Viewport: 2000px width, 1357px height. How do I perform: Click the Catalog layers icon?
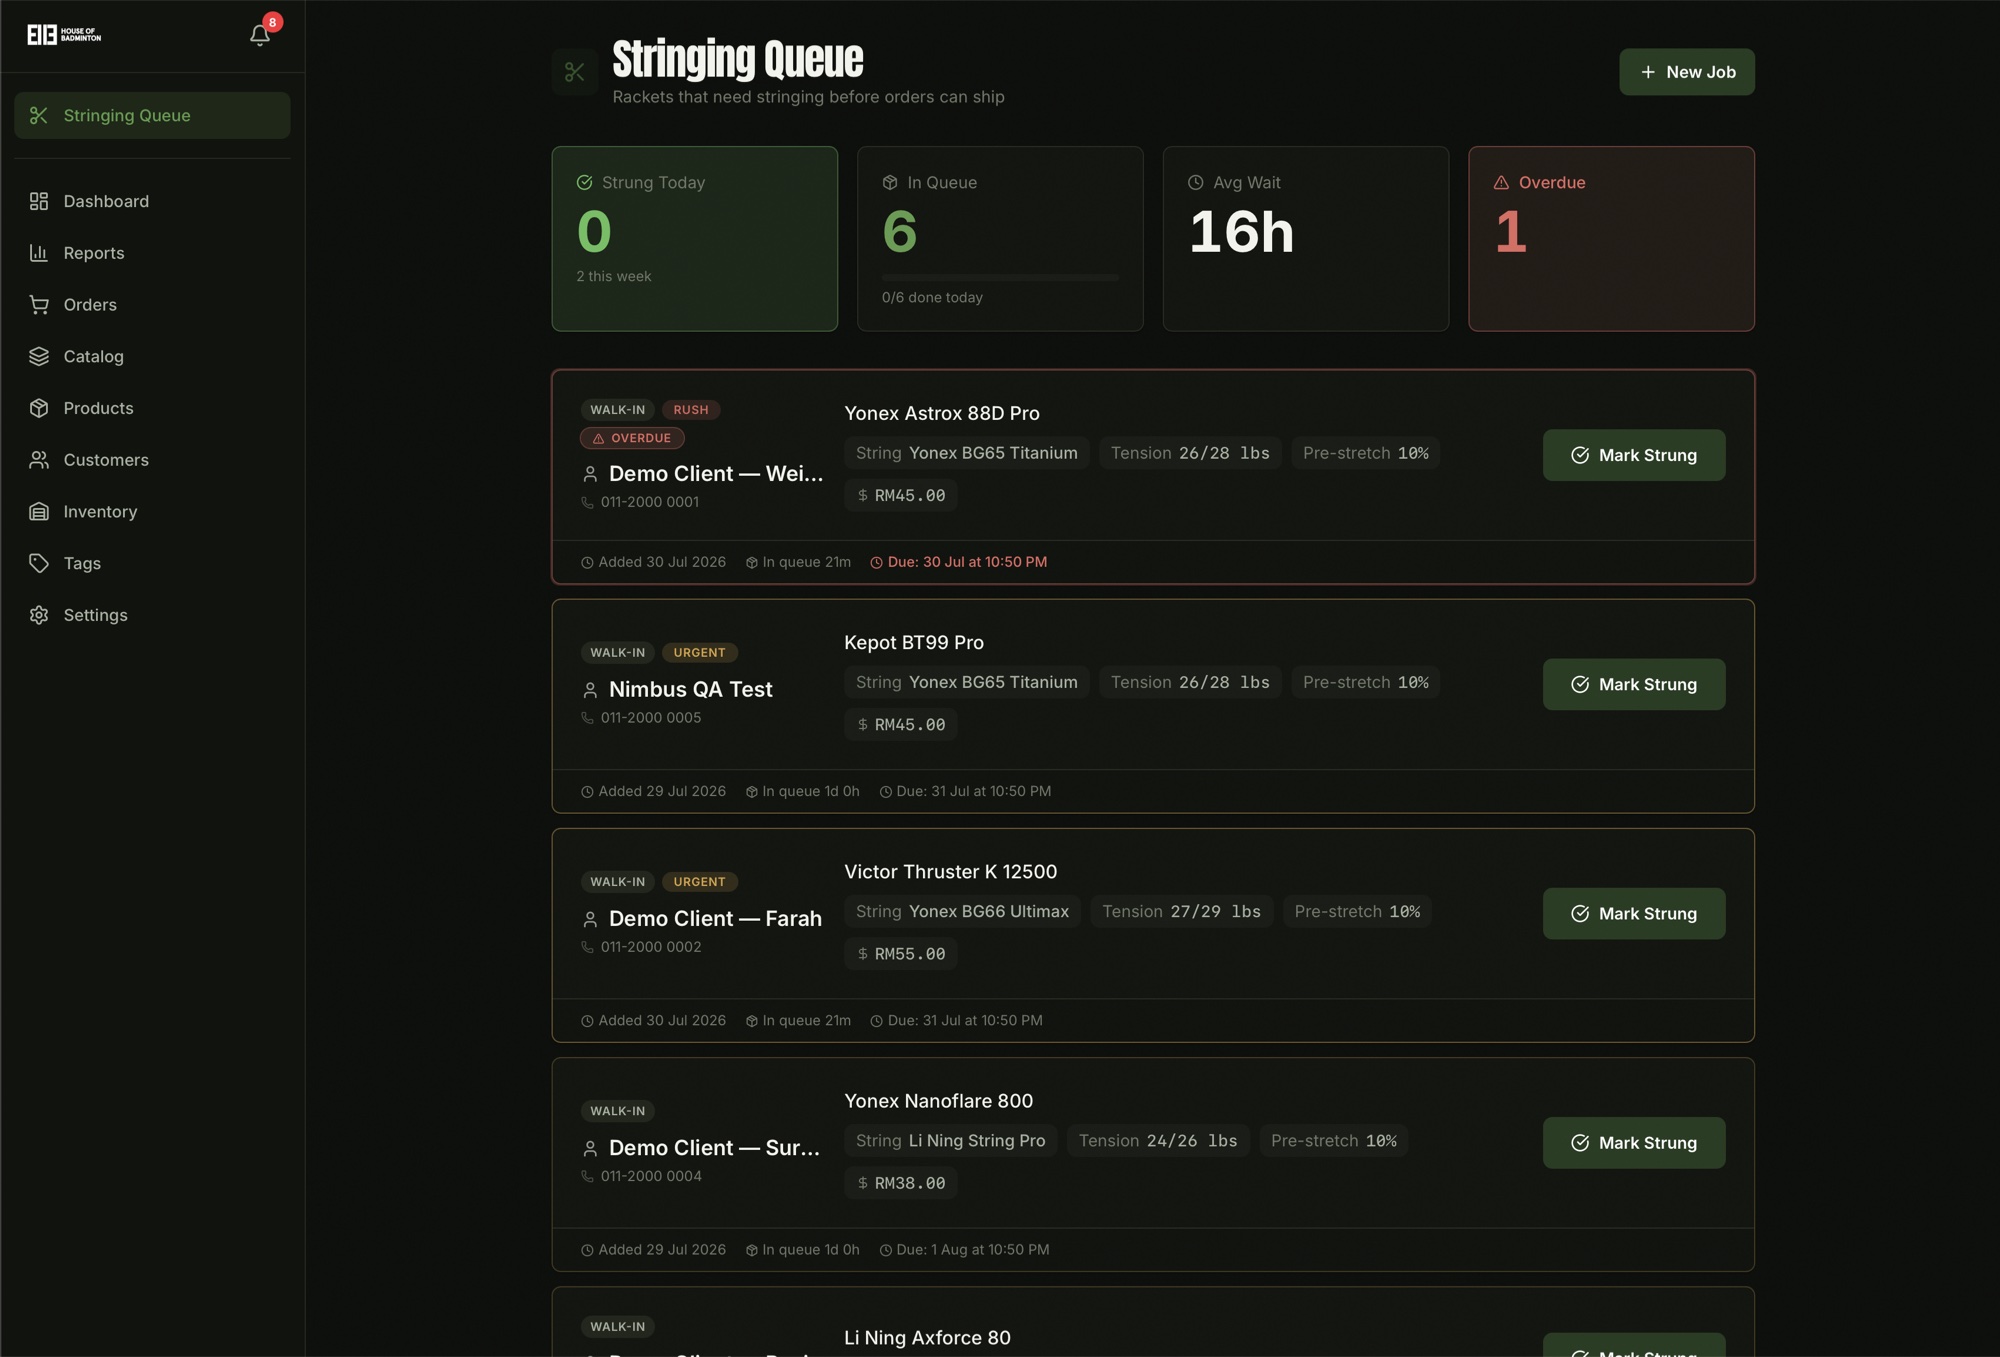pos(39,356)
